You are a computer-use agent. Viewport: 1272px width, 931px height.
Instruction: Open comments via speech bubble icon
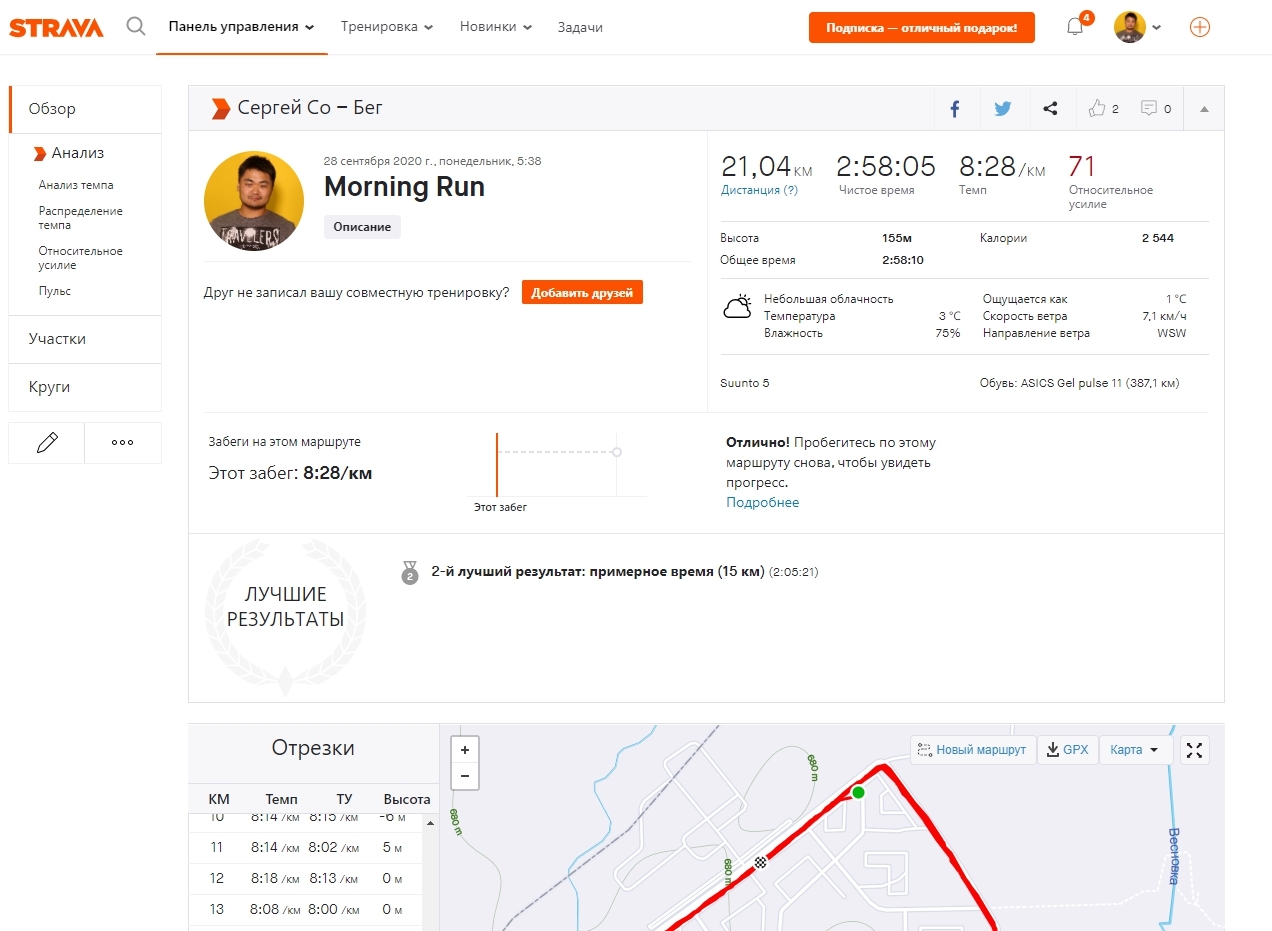tap(1149, 109)
